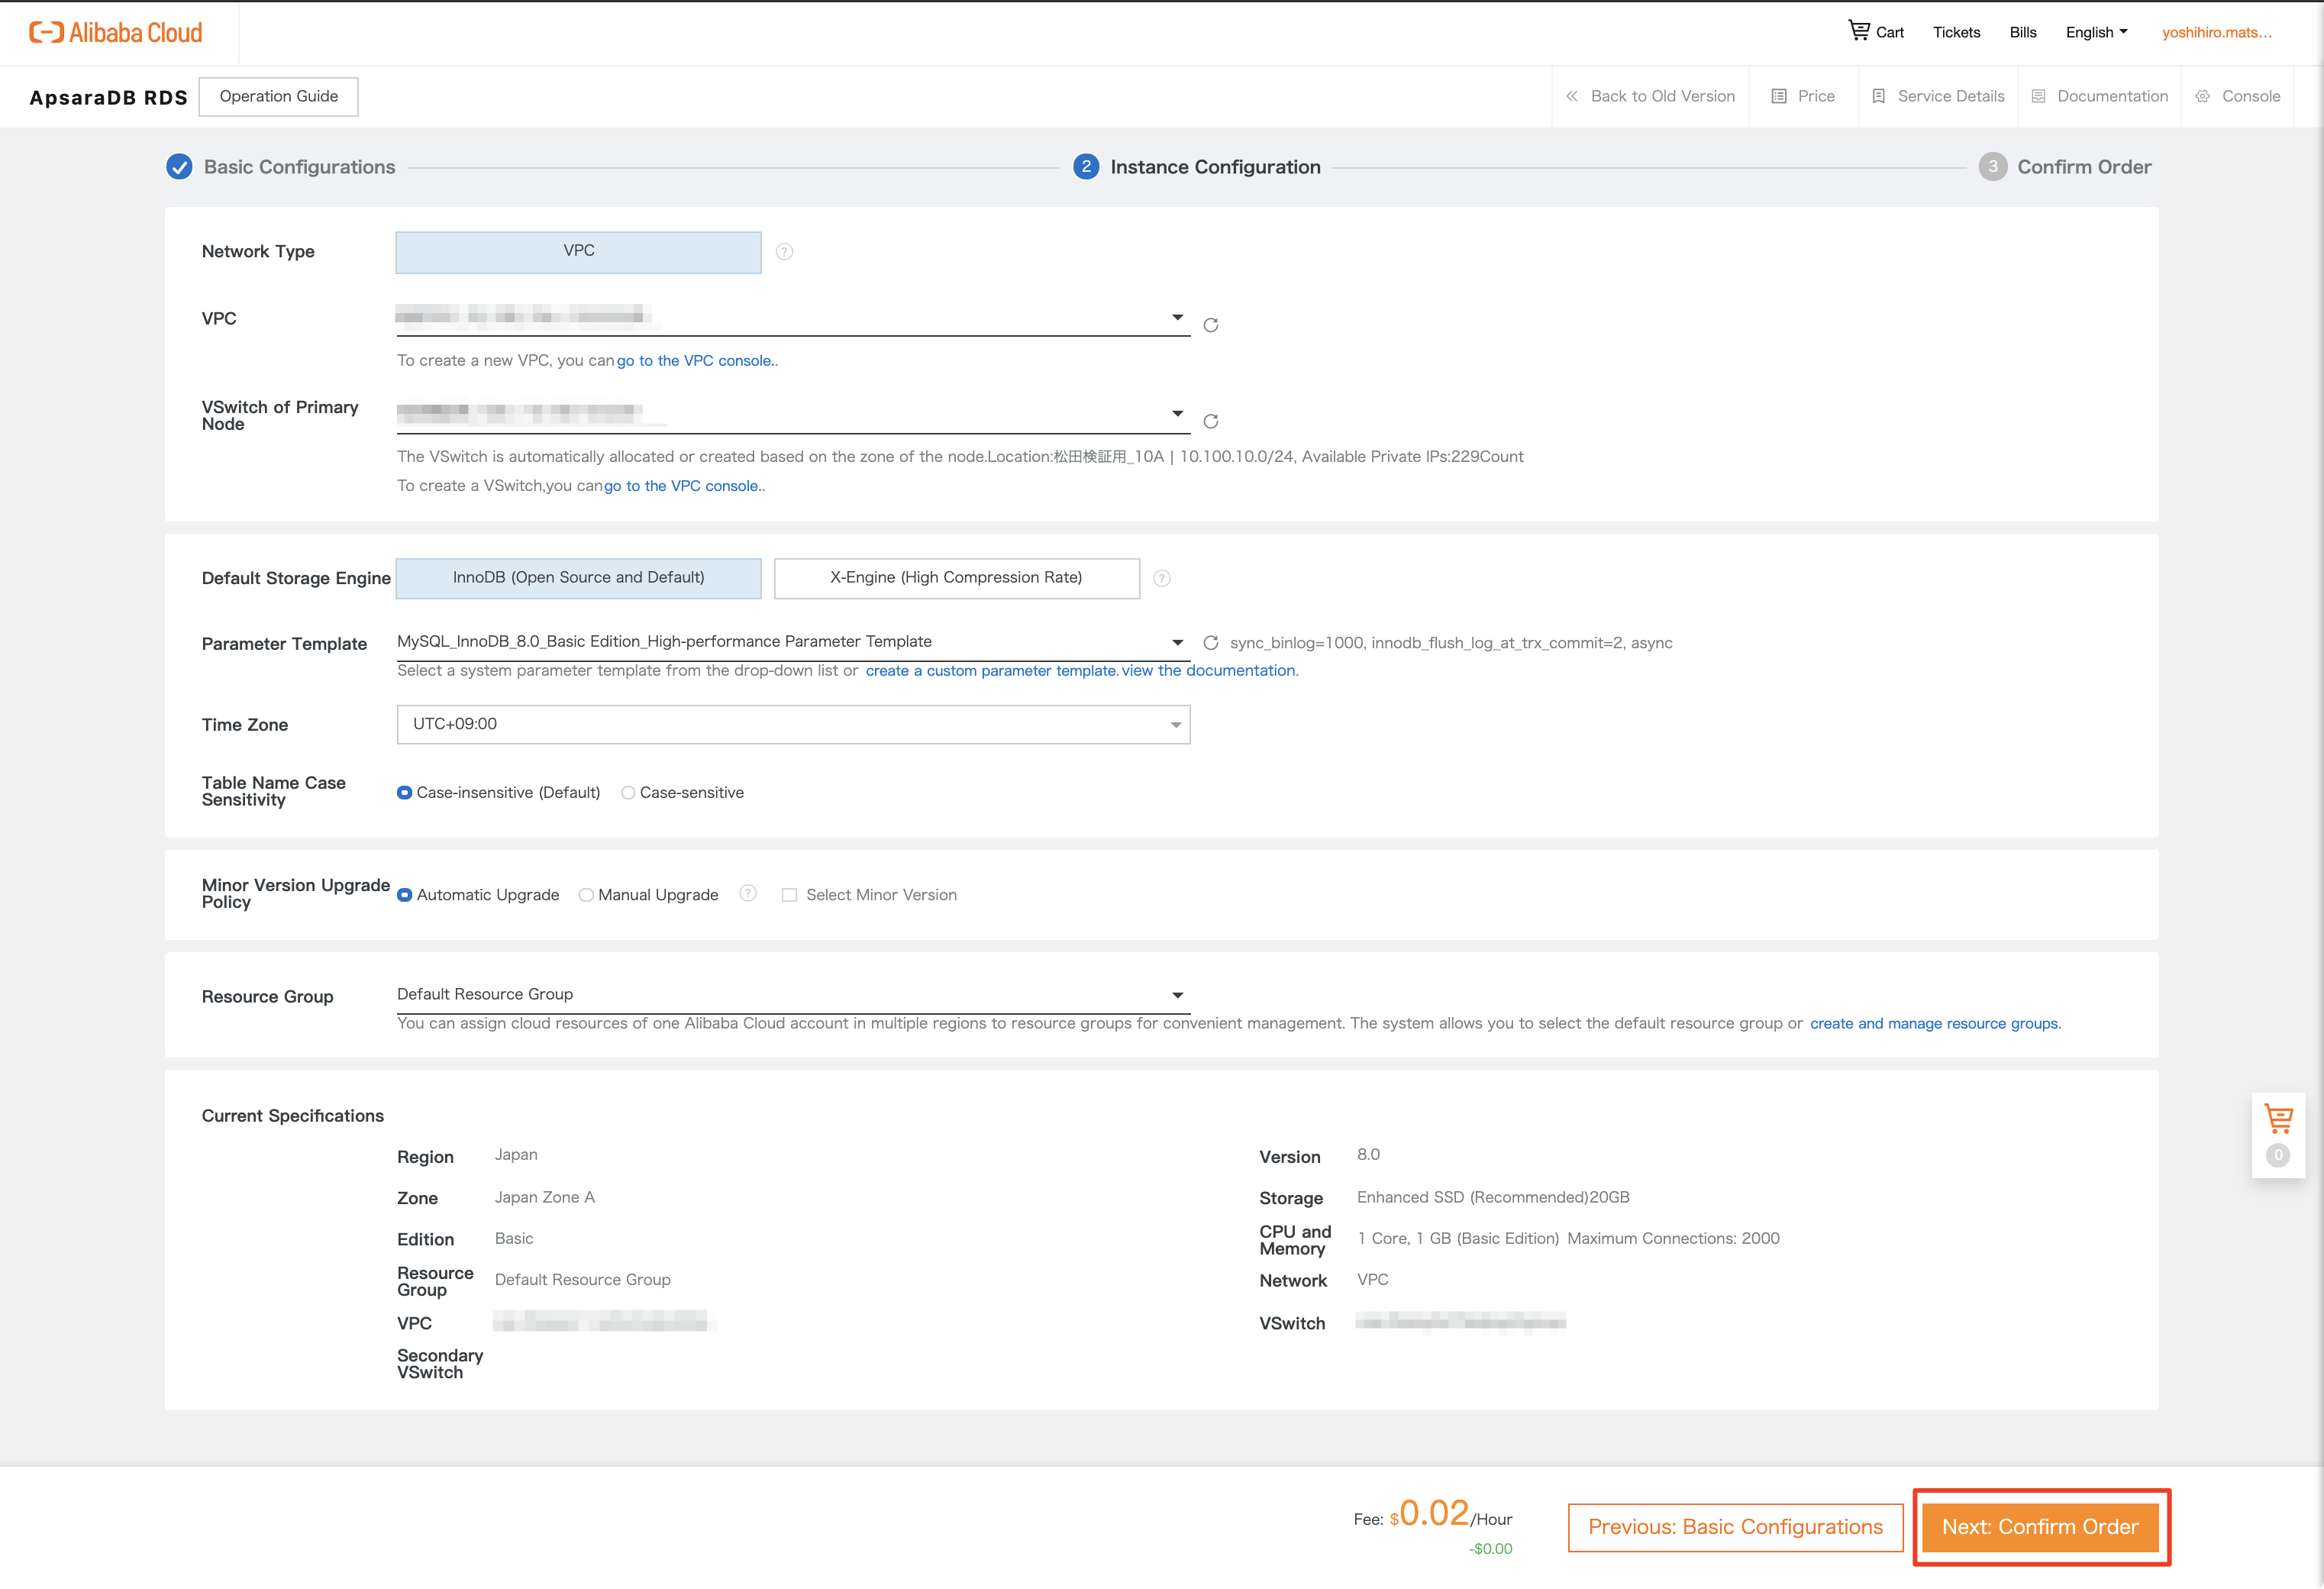The image size is (2324, 1589).
Task: Refresh the Parameter Template list
Action: [1210, 643]
